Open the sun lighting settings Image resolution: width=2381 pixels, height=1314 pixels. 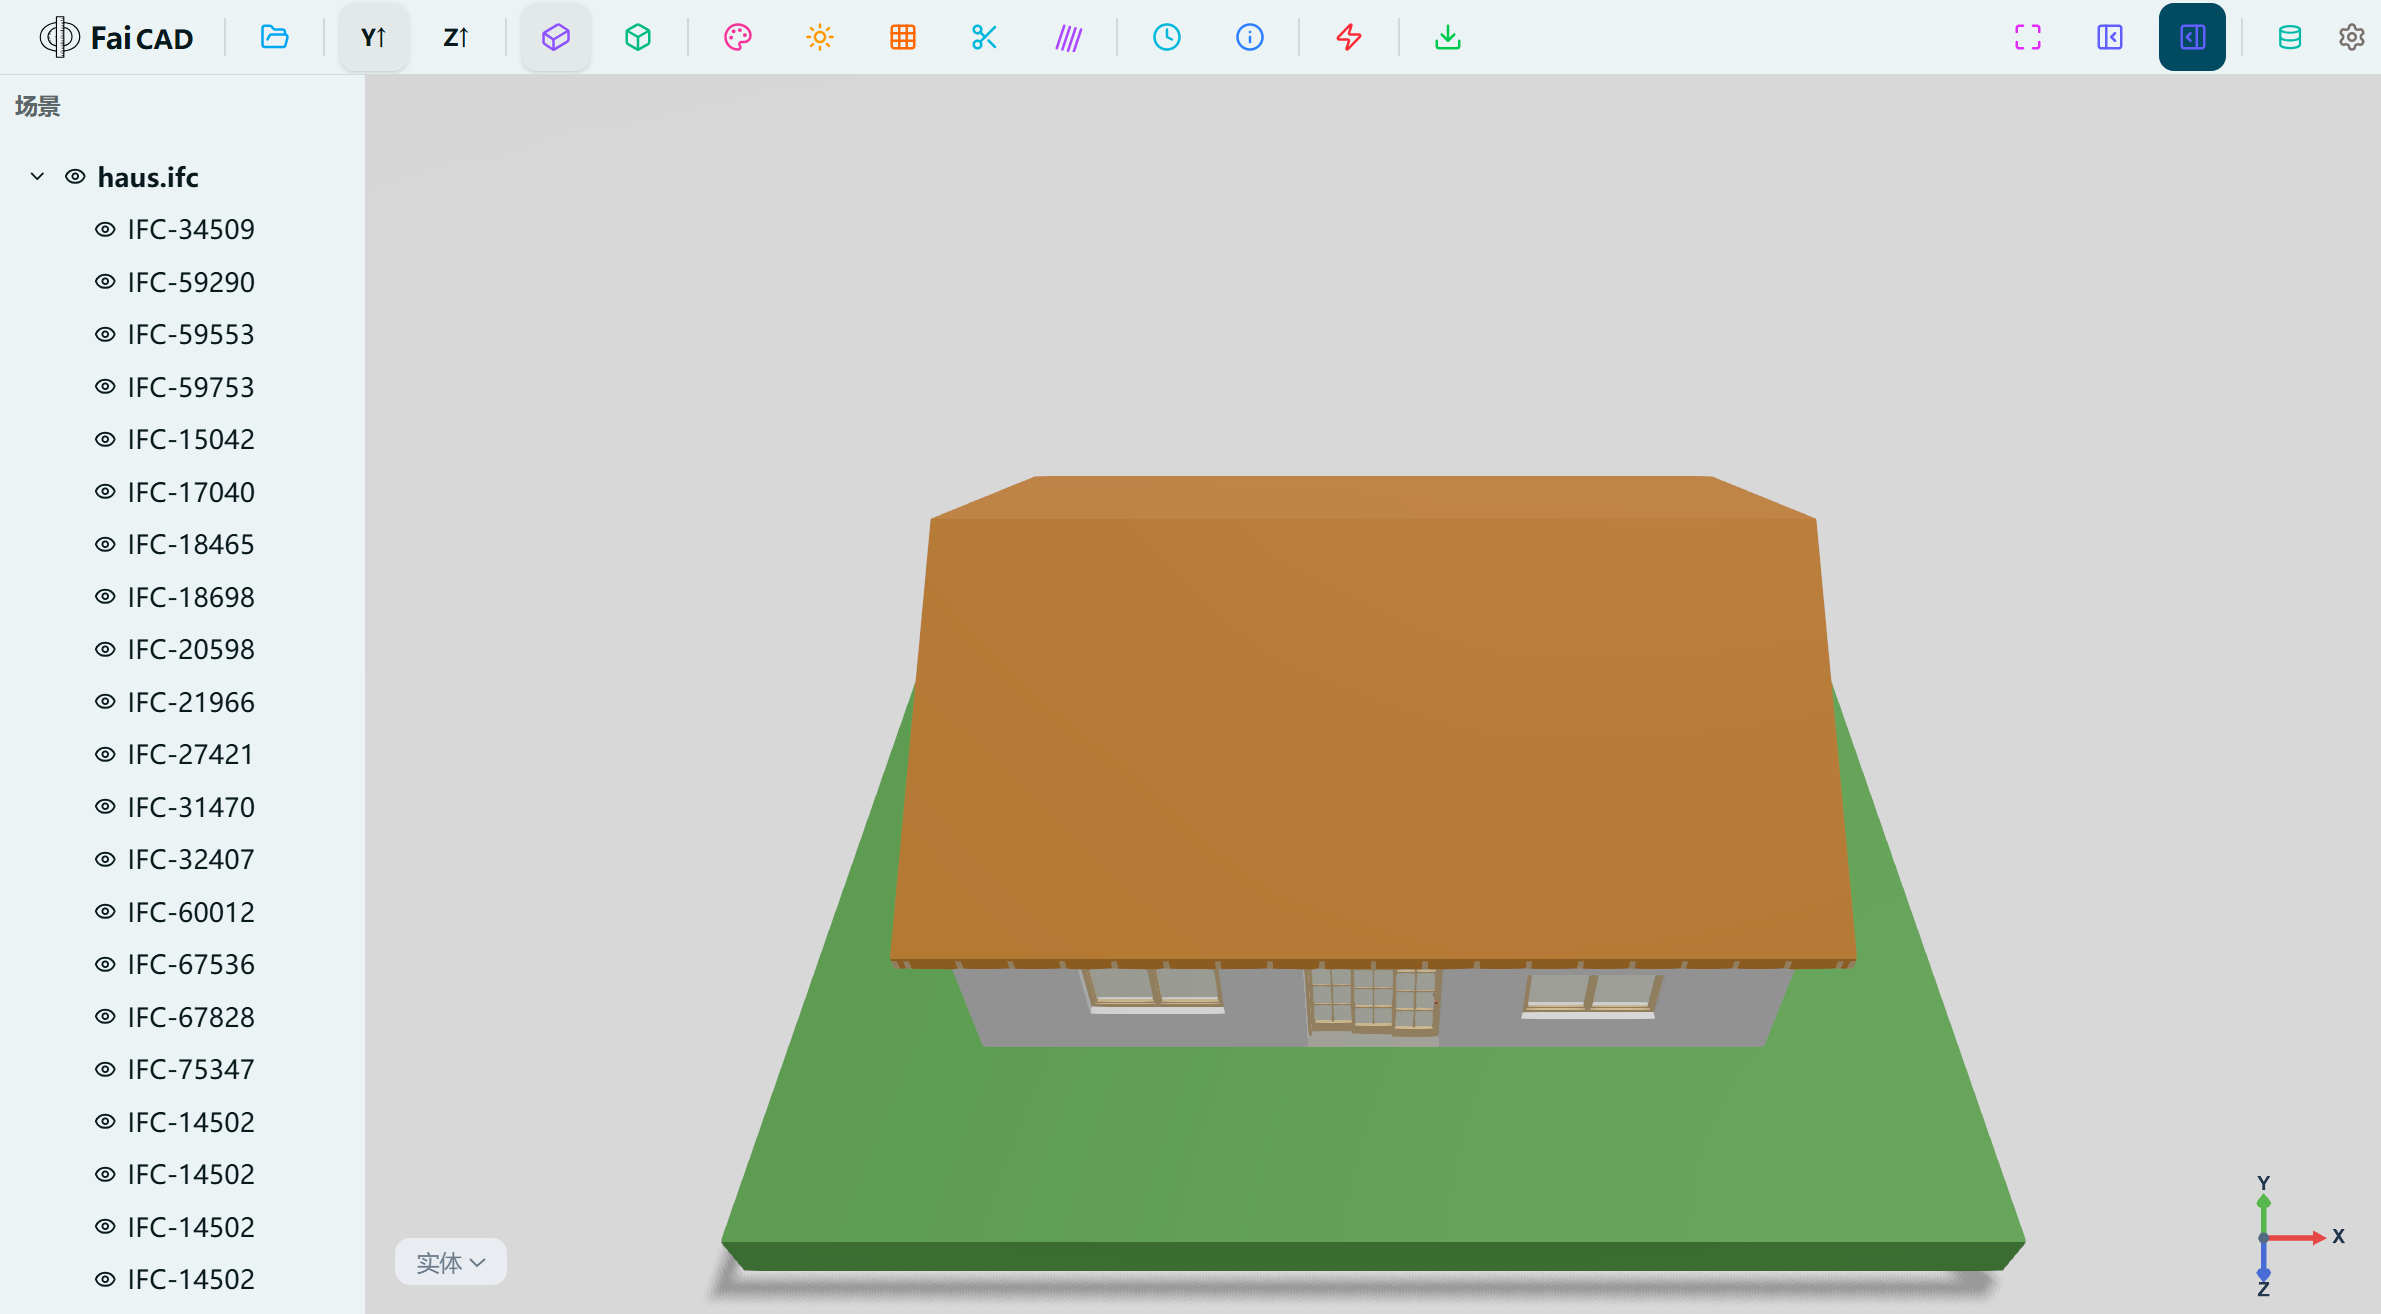(x=820, y=37)
